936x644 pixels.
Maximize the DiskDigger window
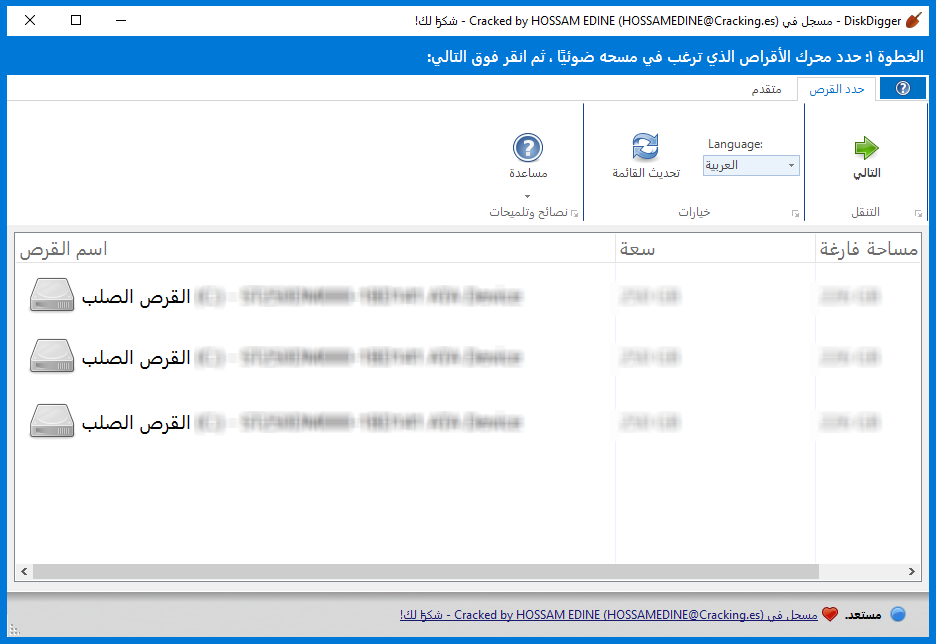[76, 20]
